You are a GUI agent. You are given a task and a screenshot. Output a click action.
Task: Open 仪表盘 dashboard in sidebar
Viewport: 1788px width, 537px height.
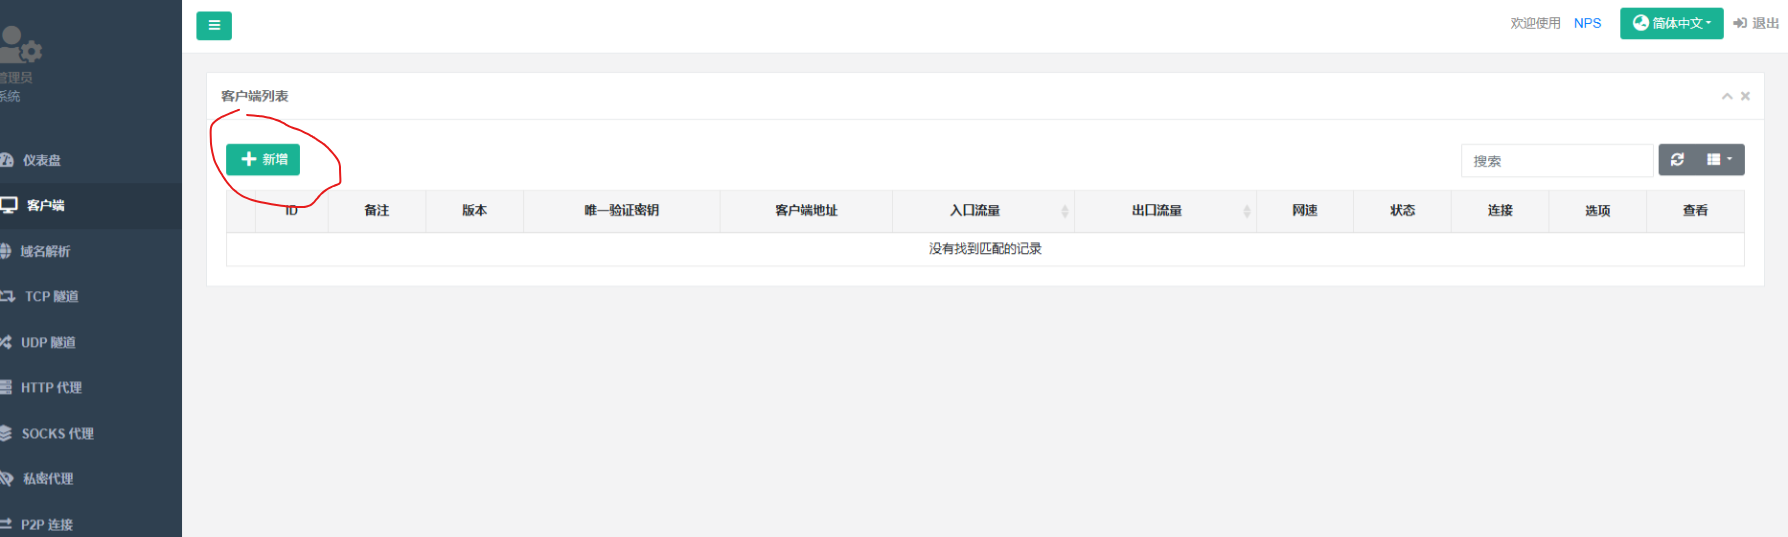42,160
